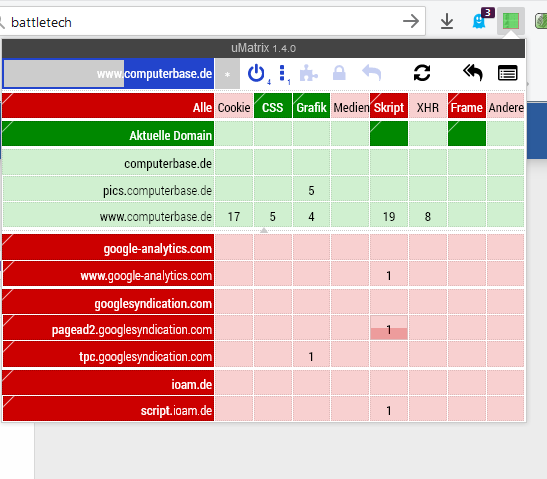The height and width of the screenshot is (479, 547).
Task: Toggle the CSS column header
Action: tap(272, 106)
